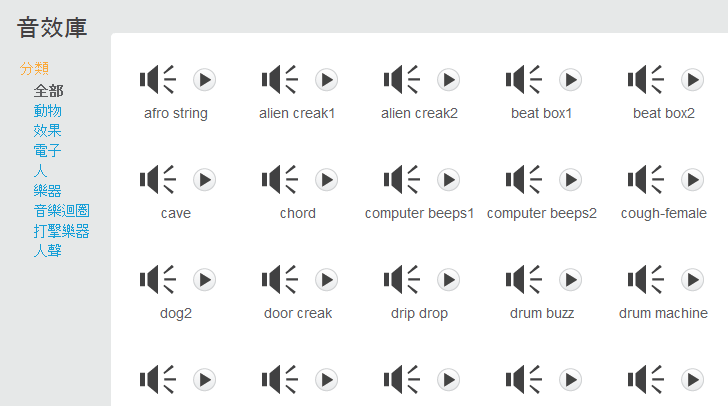728x406 pixels.
Task: Choose the beat box1 speaker icon
Action: 523,79
